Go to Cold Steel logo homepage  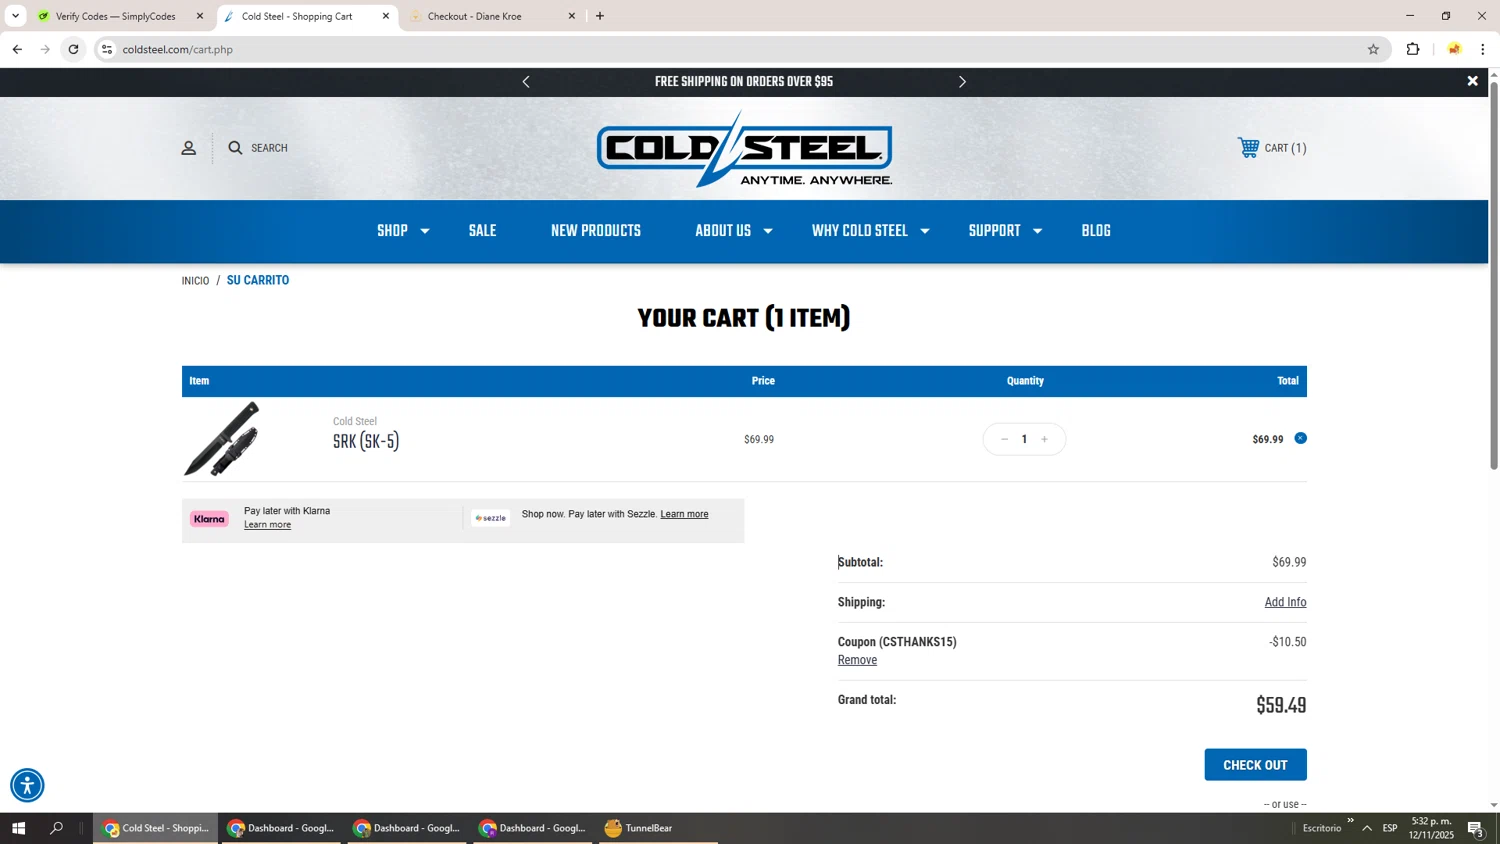point(744,149)
